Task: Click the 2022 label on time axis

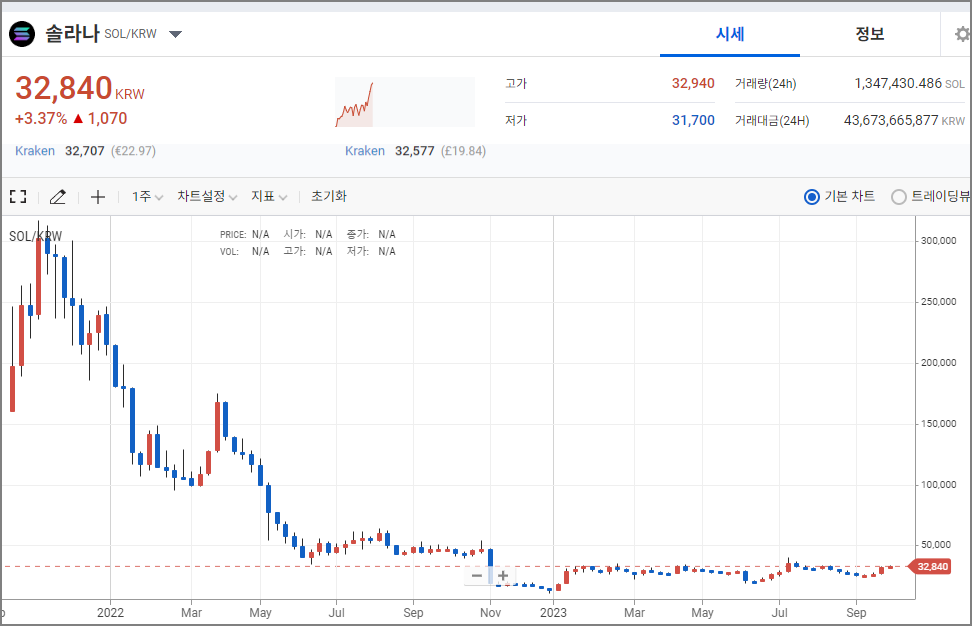Action: coord(110,612)
